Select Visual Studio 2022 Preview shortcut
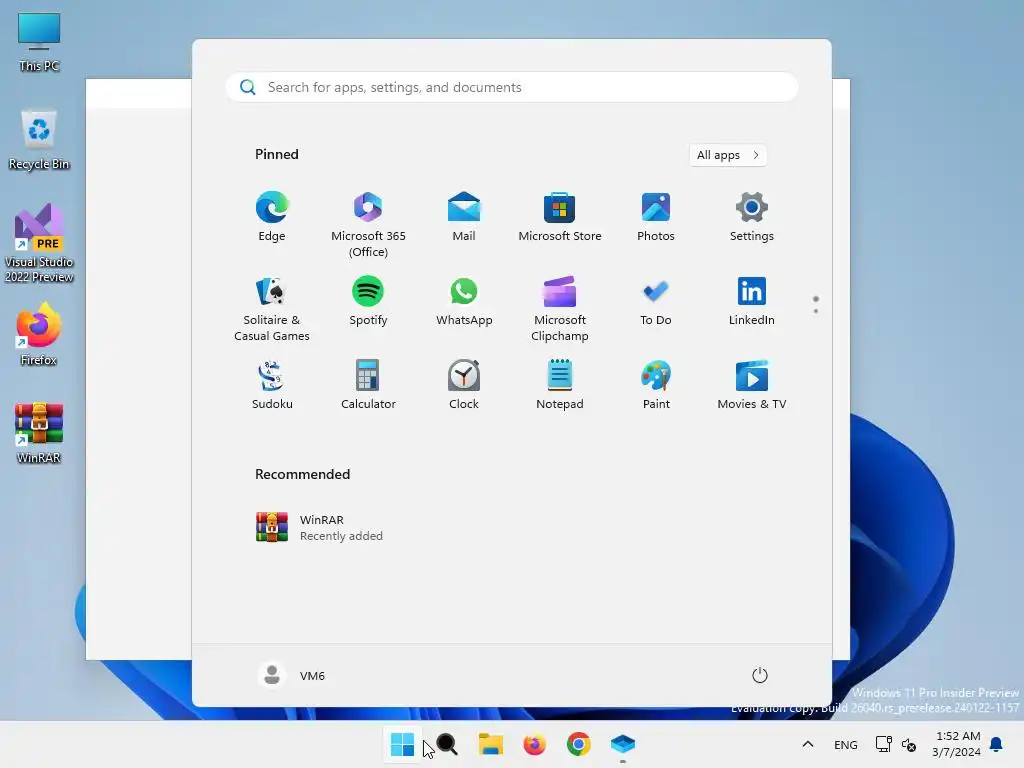Screen dimensions: 1024x768 point(39,243)
